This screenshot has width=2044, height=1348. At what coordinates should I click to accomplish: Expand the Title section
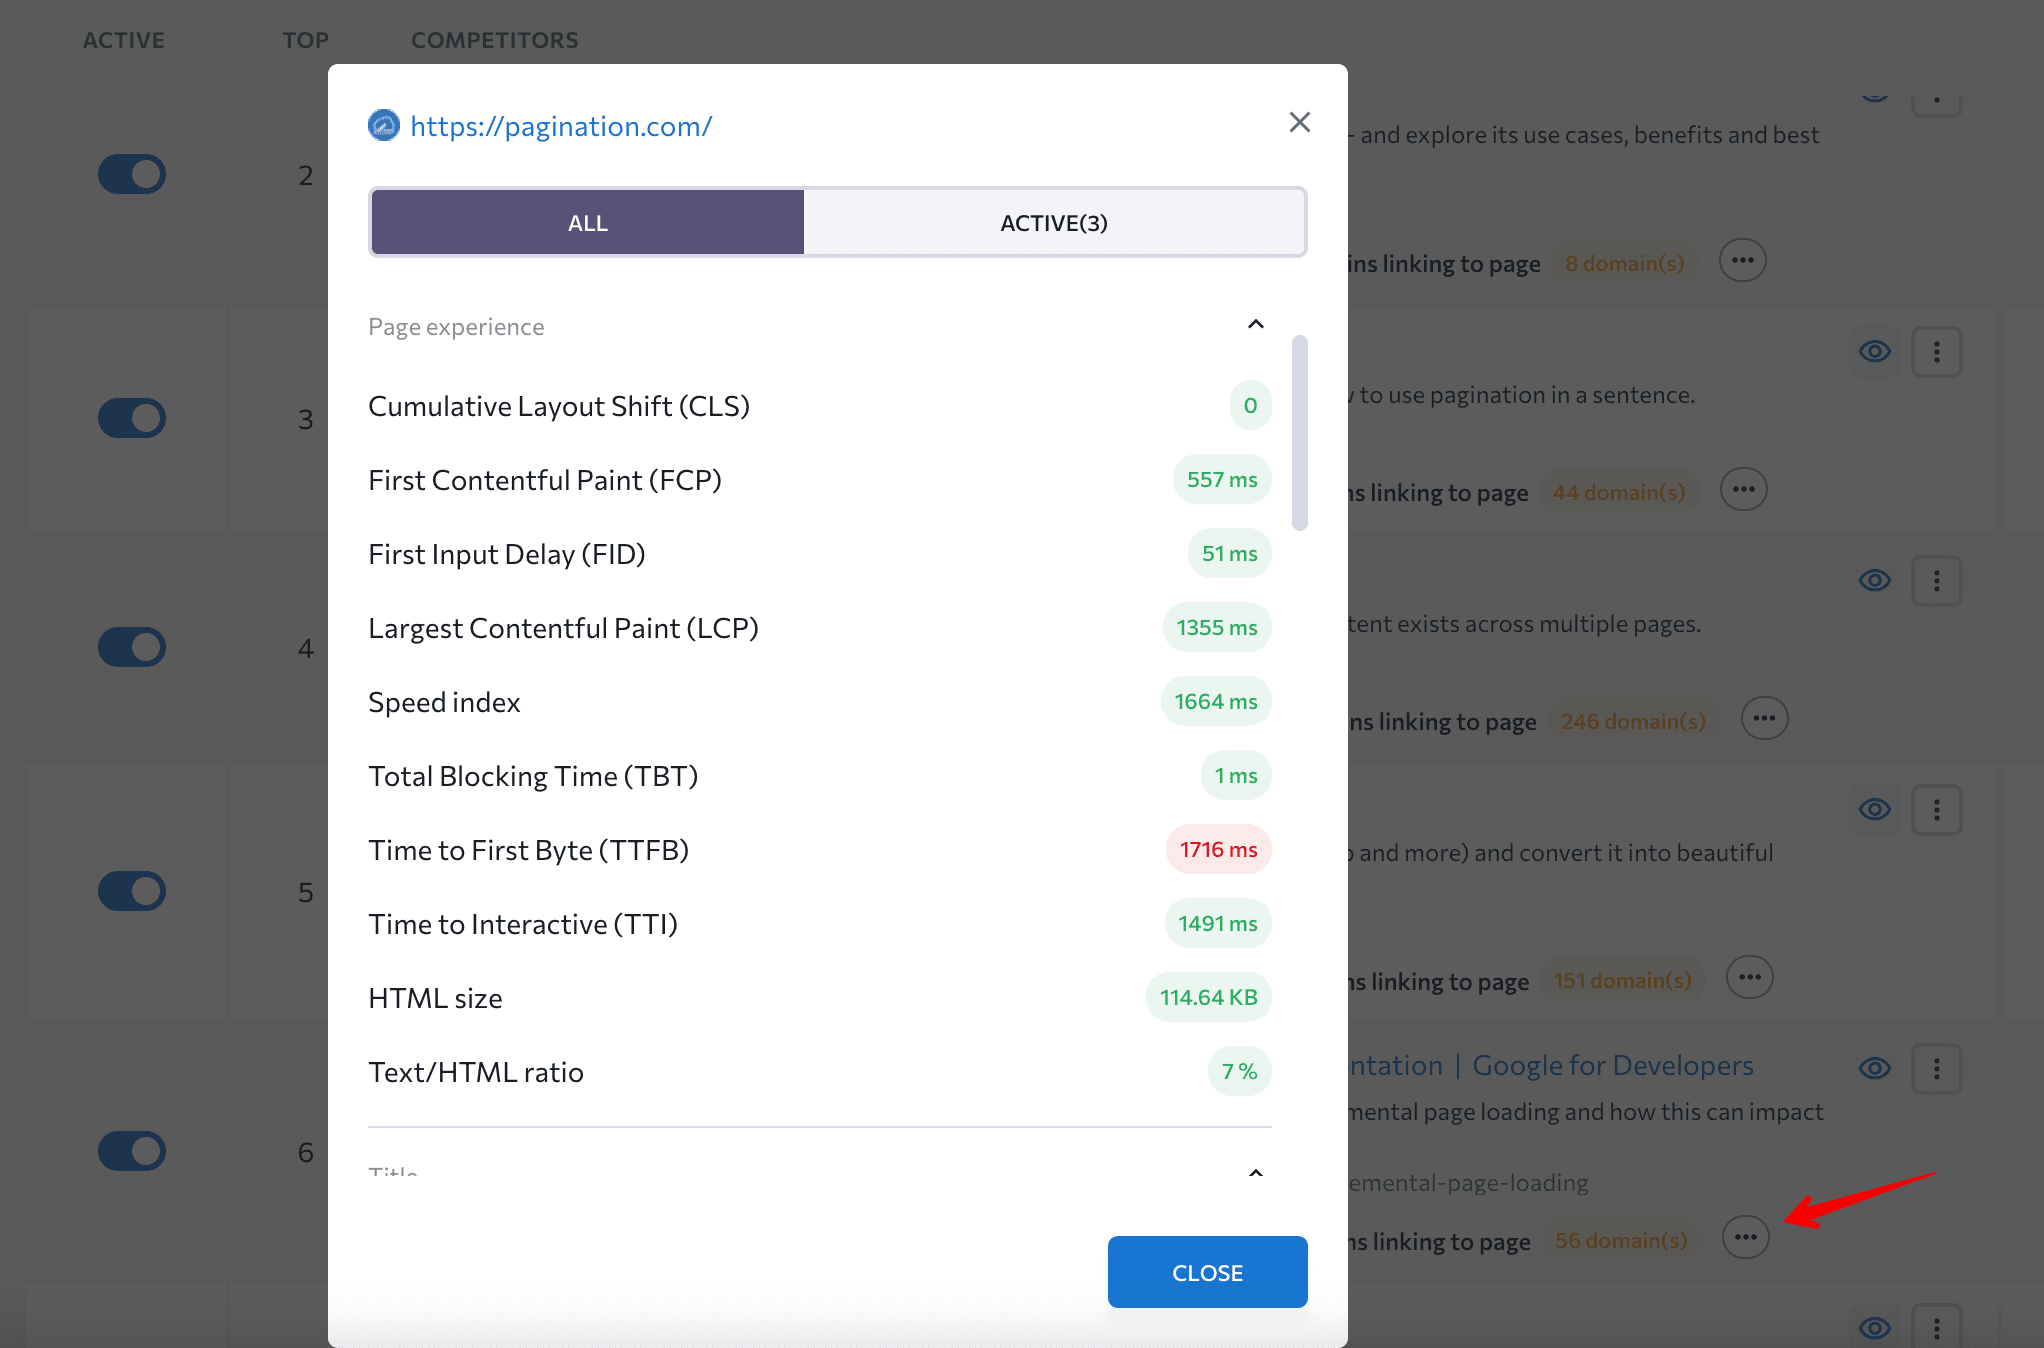point(1256,1172)
